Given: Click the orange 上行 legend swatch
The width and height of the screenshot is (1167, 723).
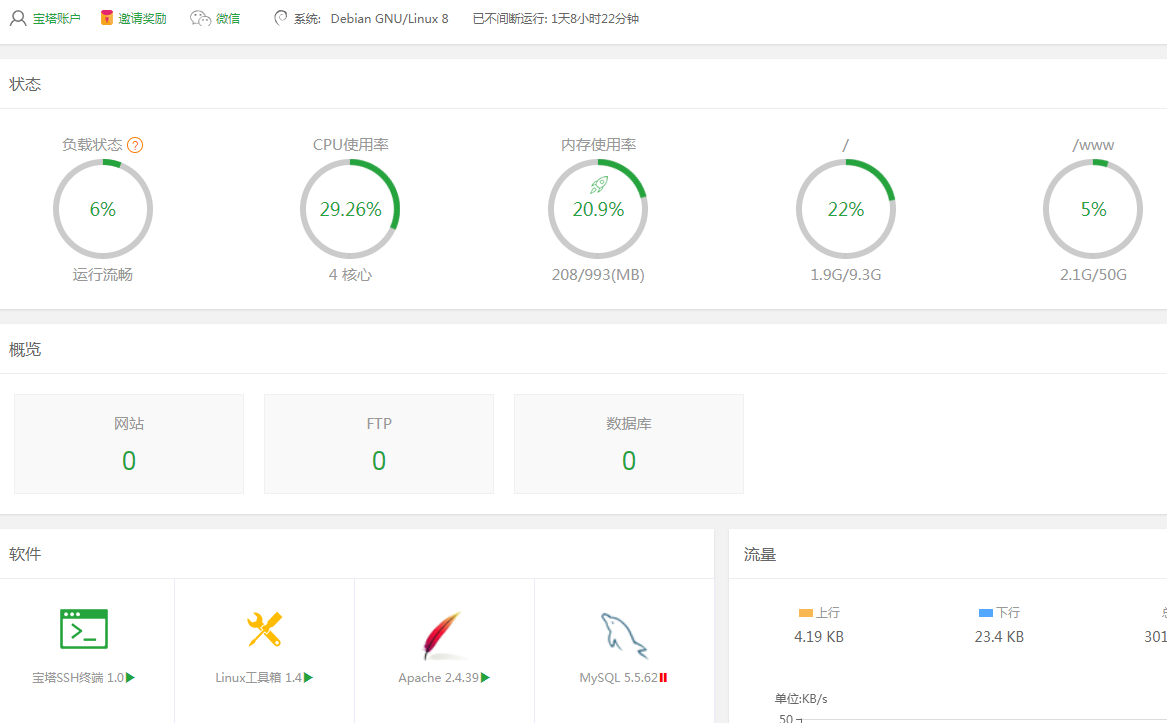Looking at the screenshot, I should 805,613.
